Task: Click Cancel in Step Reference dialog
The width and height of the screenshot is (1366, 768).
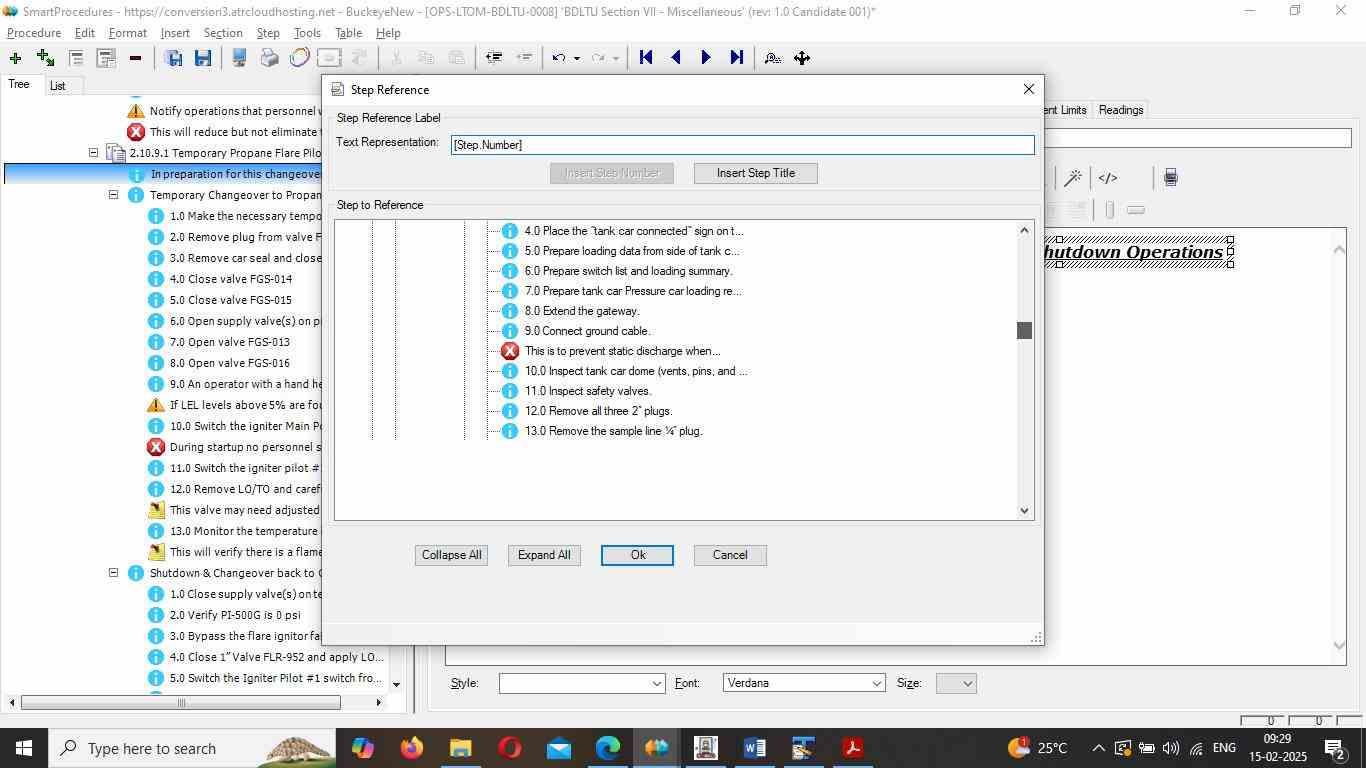Action: click(730, 555)
